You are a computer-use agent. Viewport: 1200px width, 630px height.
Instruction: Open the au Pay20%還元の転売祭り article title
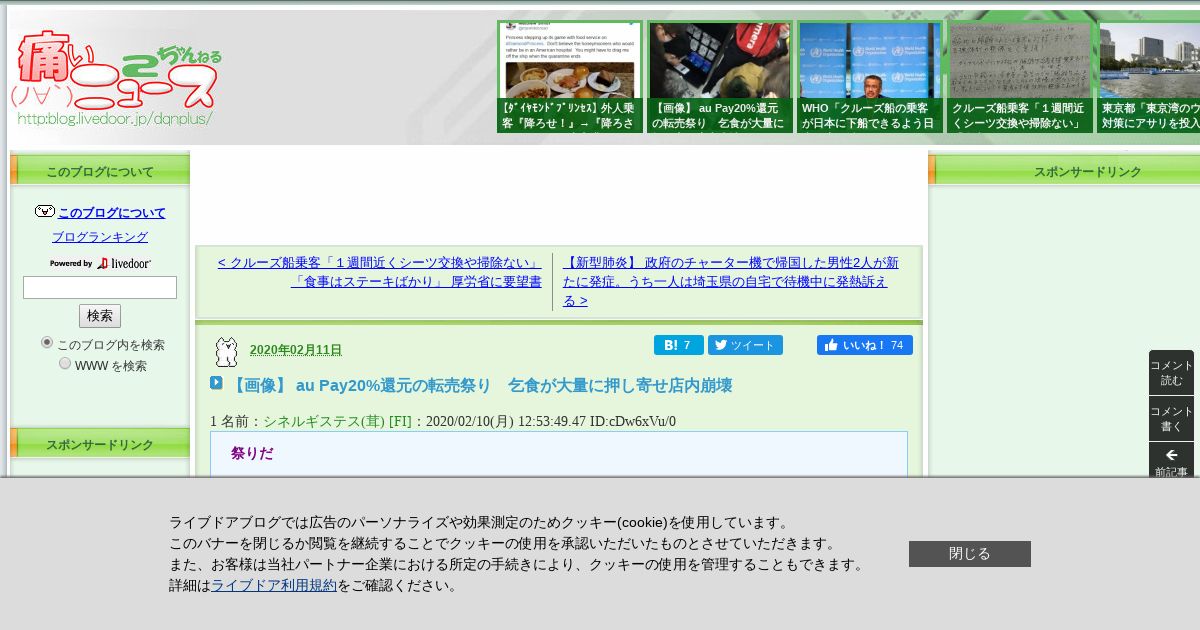click(x=480, y=385)
